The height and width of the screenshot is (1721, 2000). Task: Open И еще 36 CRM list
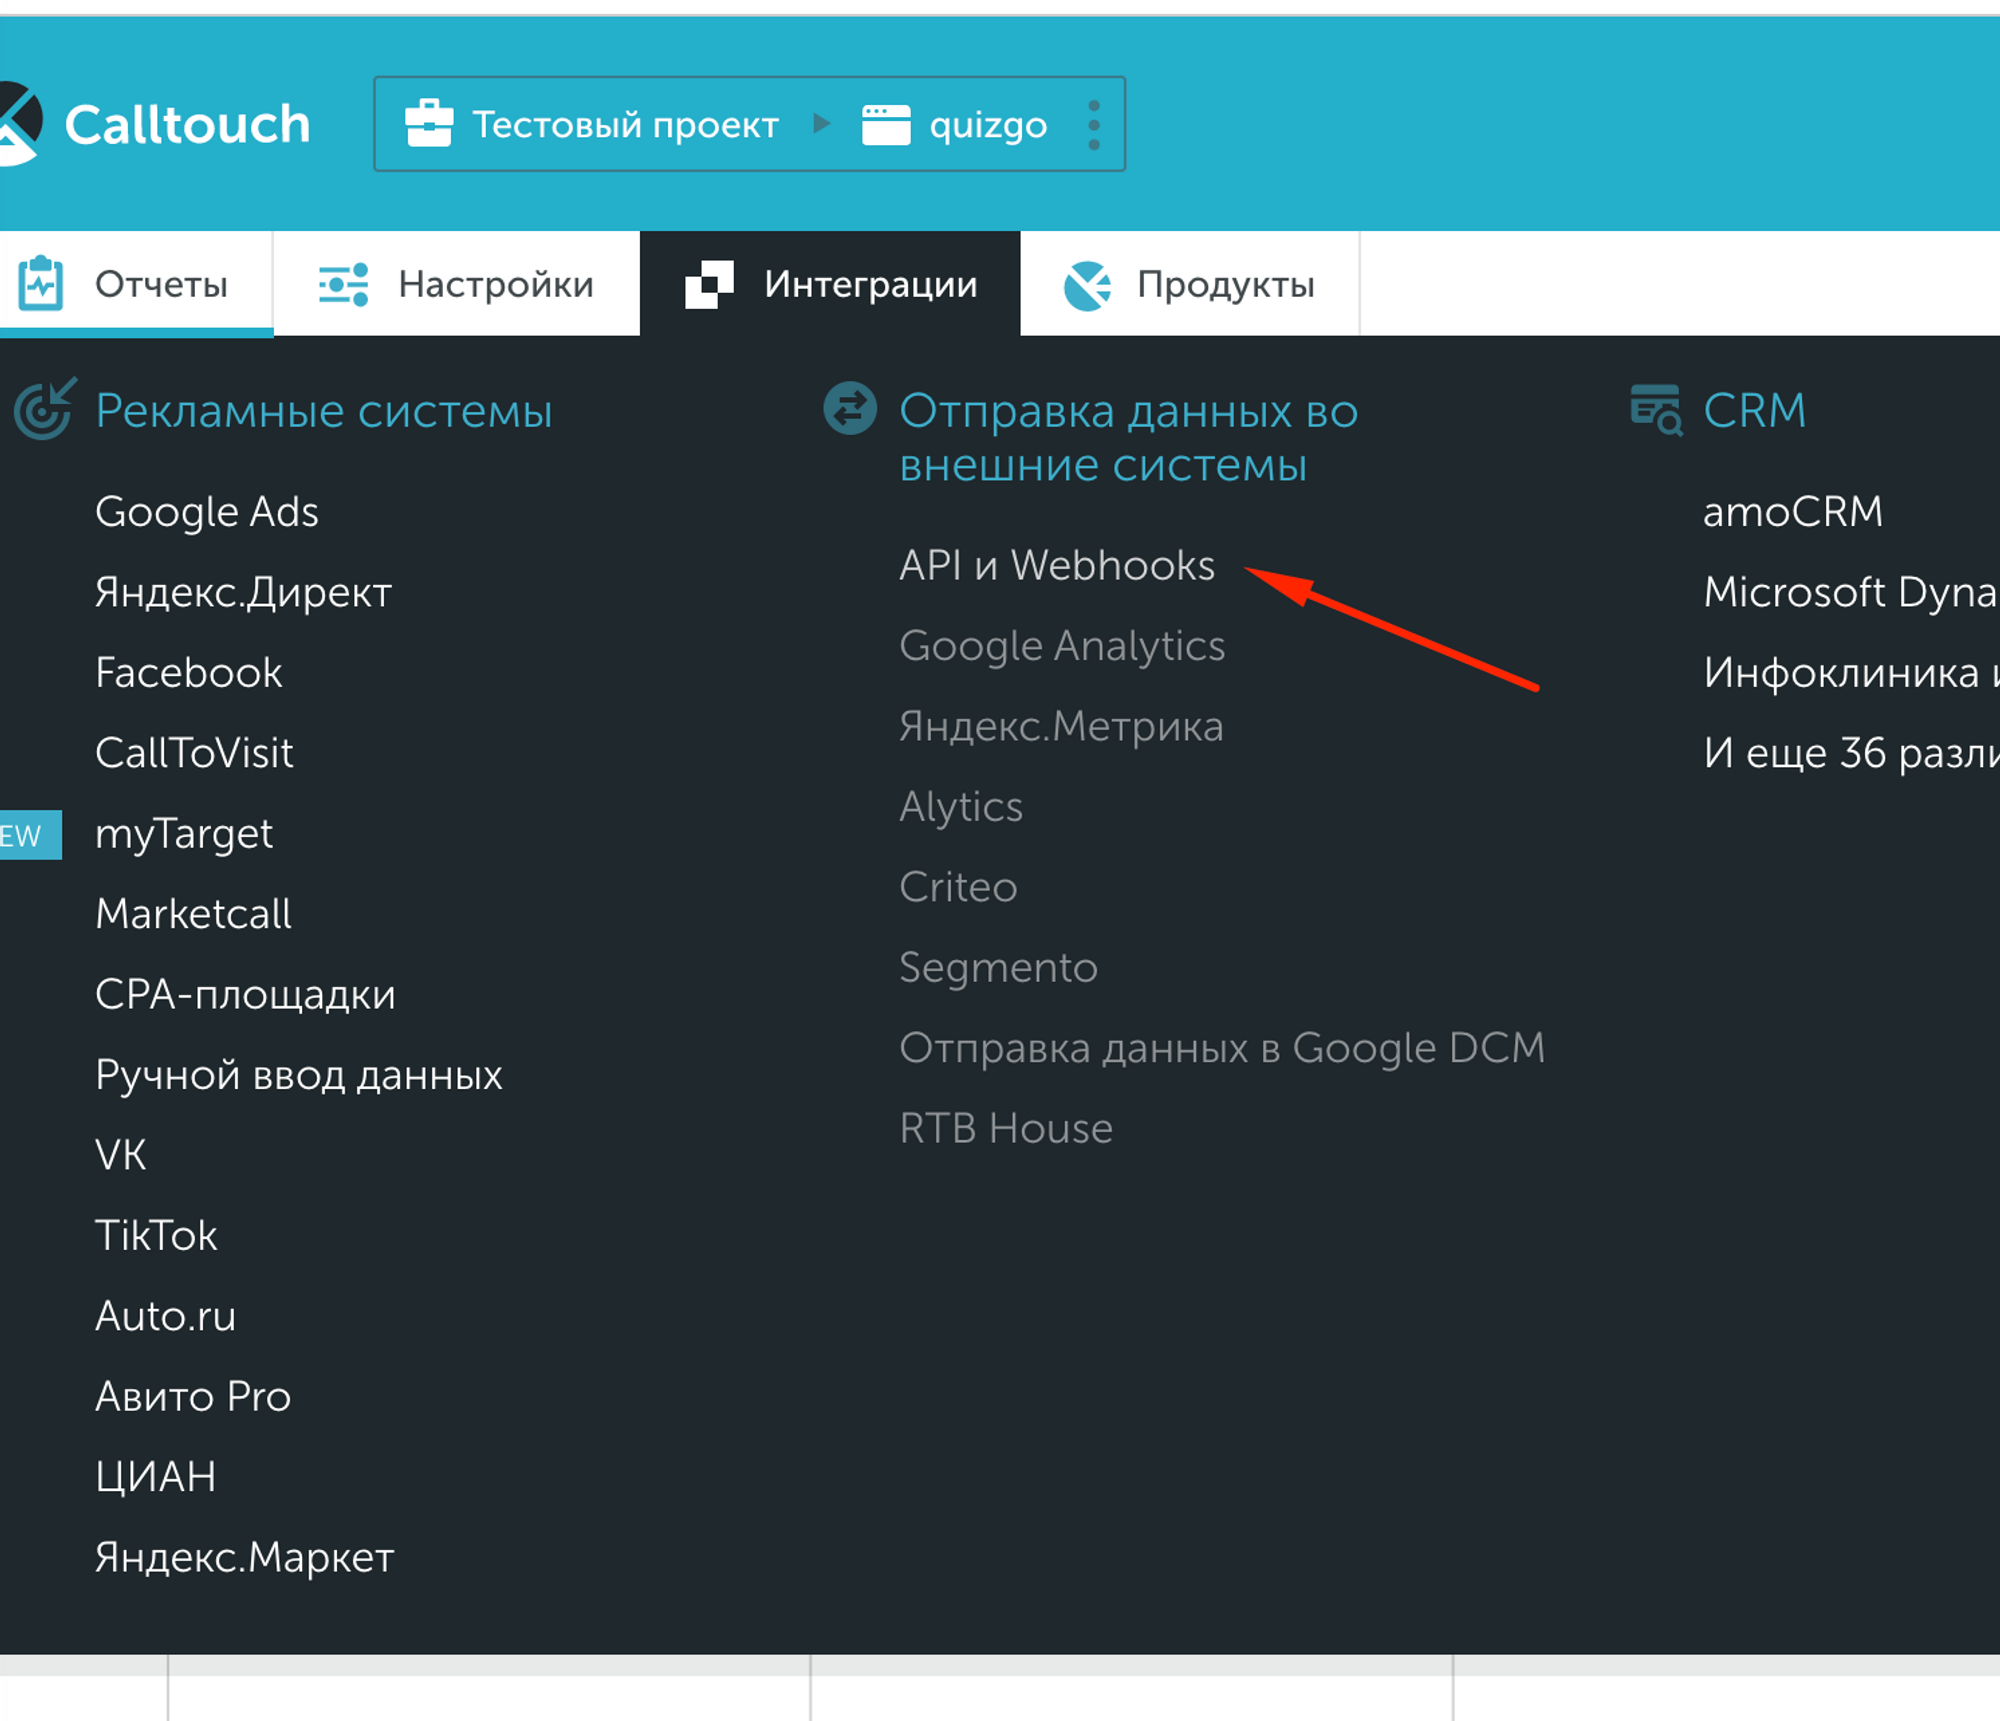coord(1852,753)
